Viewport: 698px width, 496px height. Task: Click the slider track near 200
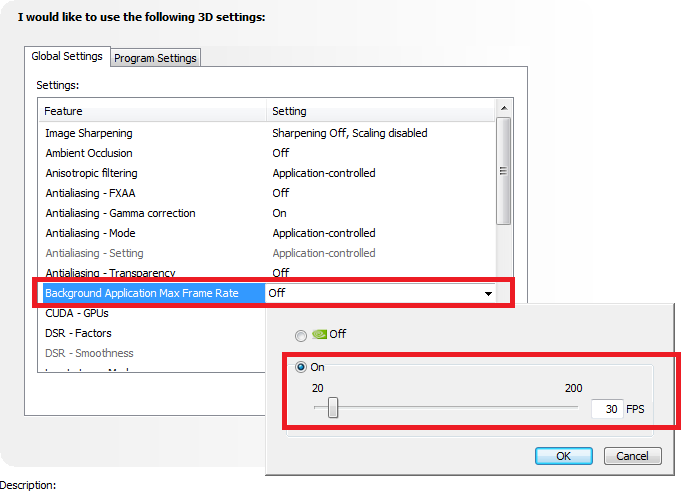[573, 407]
